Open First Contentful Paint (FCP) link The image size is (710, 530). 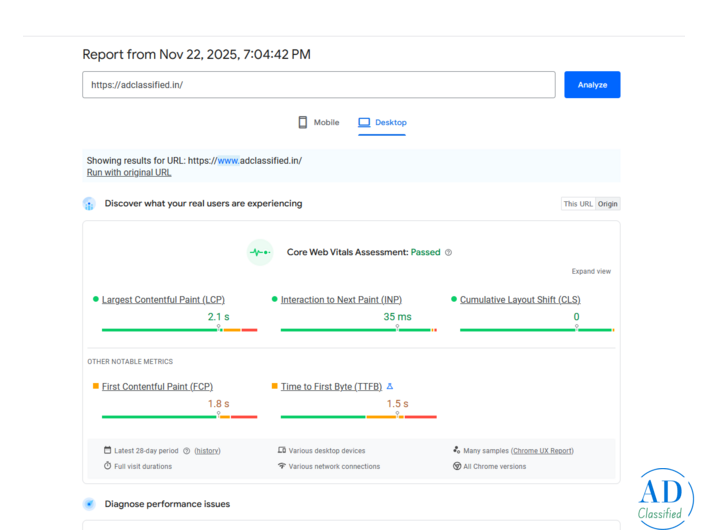tap(157, 387)
